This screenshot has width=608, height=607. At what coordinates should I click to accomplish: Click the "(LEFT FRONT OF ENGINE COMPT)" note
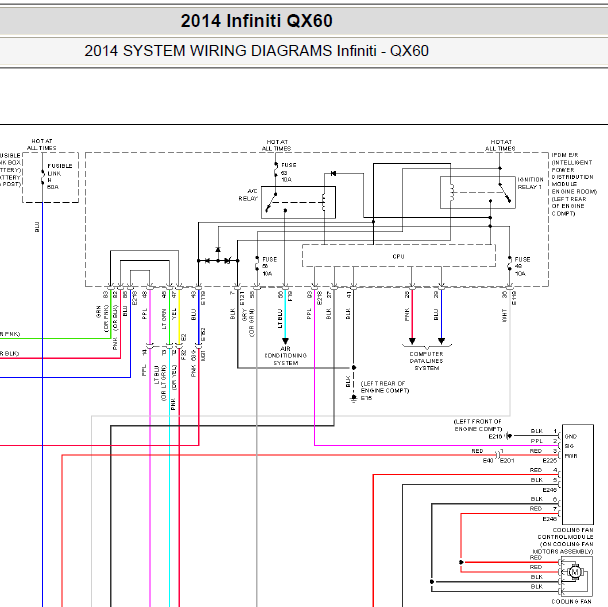(x=478, y=425)
